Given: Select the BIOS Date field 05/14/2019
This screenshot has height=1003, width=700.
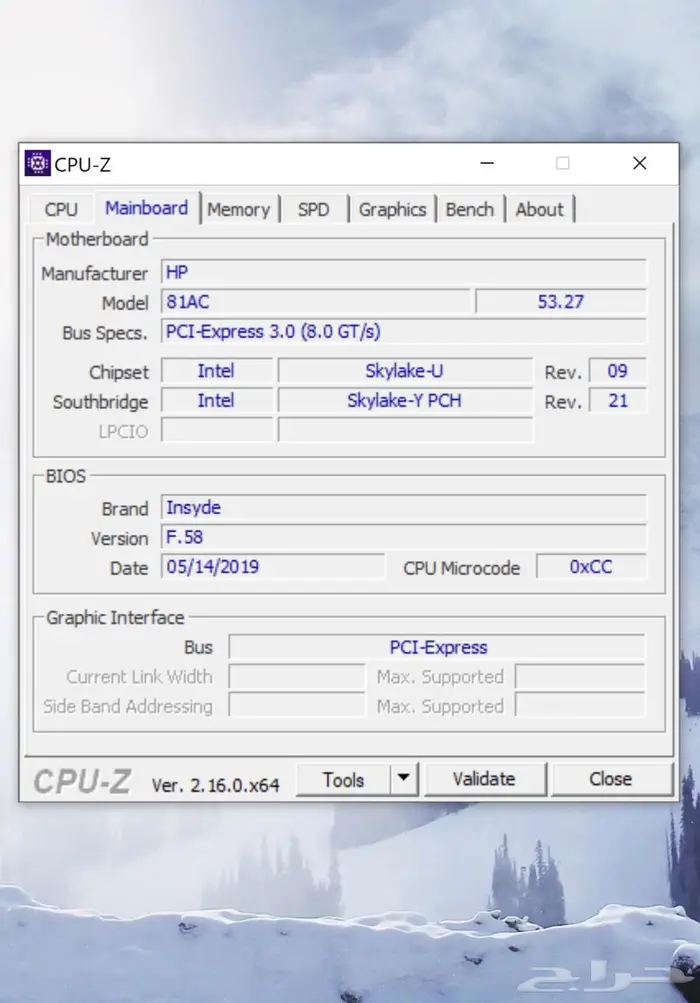Looking at the screenshot, I should pos(272,567).
